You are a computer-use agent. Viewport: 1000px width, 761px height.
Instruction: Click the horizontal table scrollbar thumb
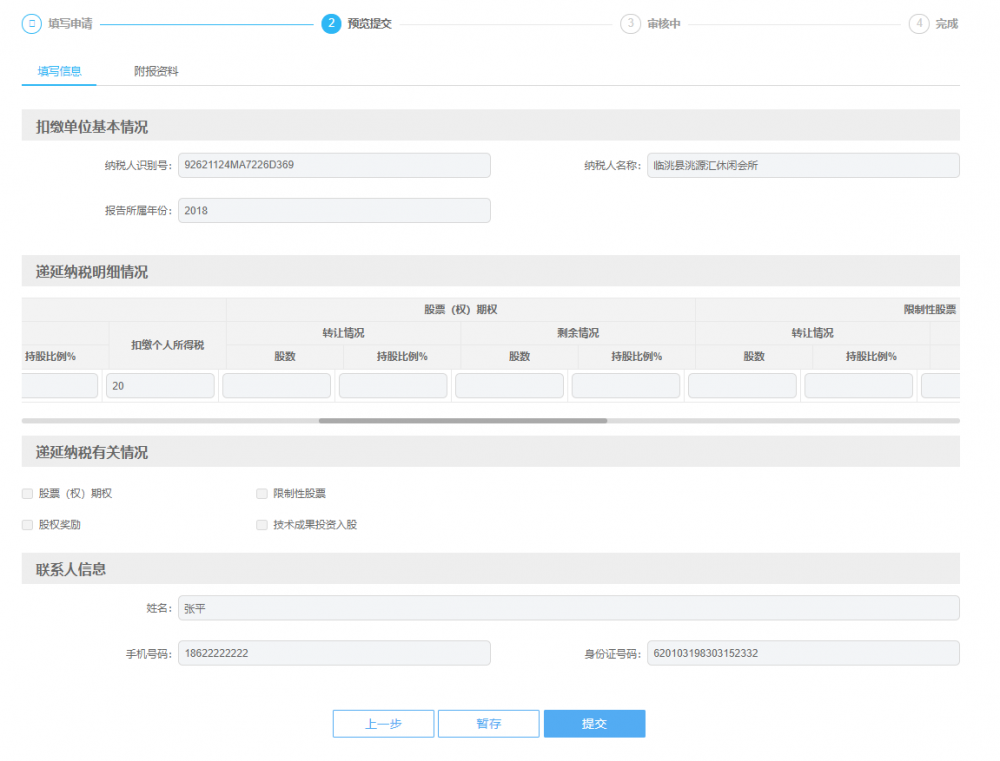[x=462, y=421]
